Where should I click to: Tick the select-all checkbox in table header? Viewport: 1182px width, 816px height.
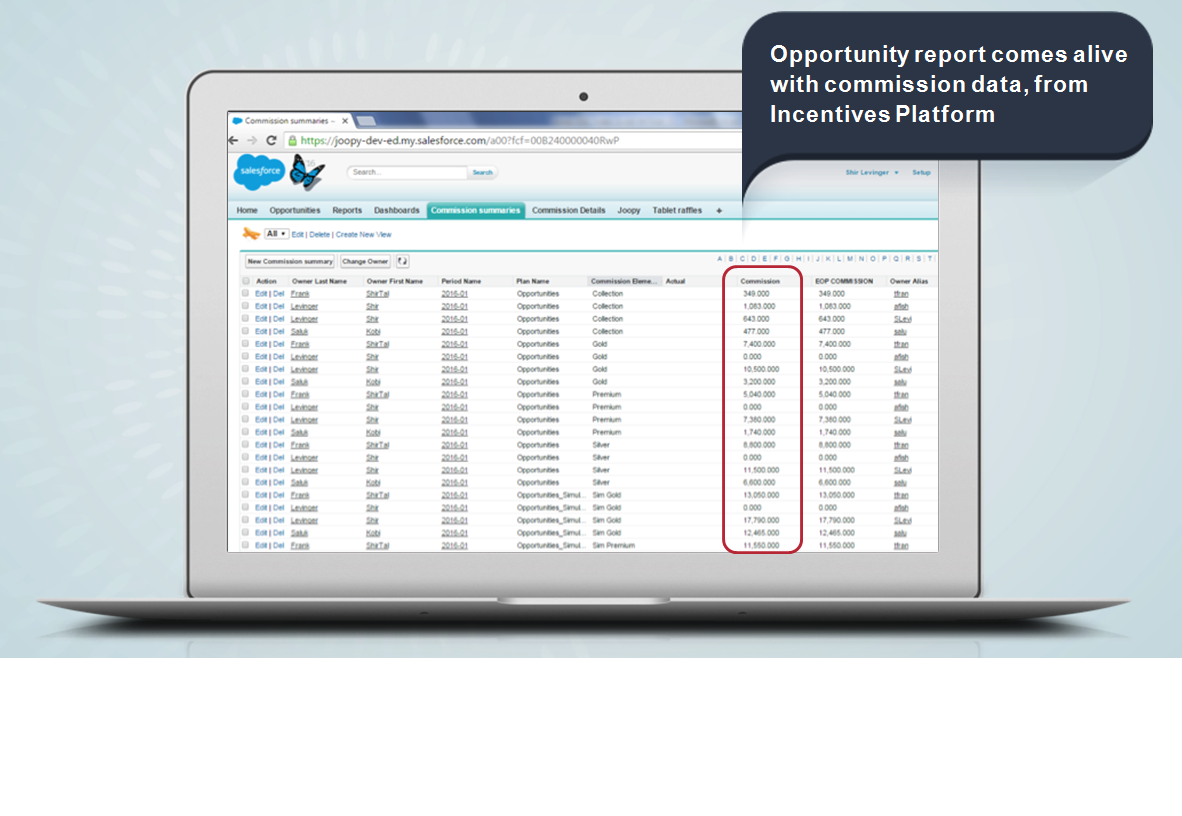point(246,281)
